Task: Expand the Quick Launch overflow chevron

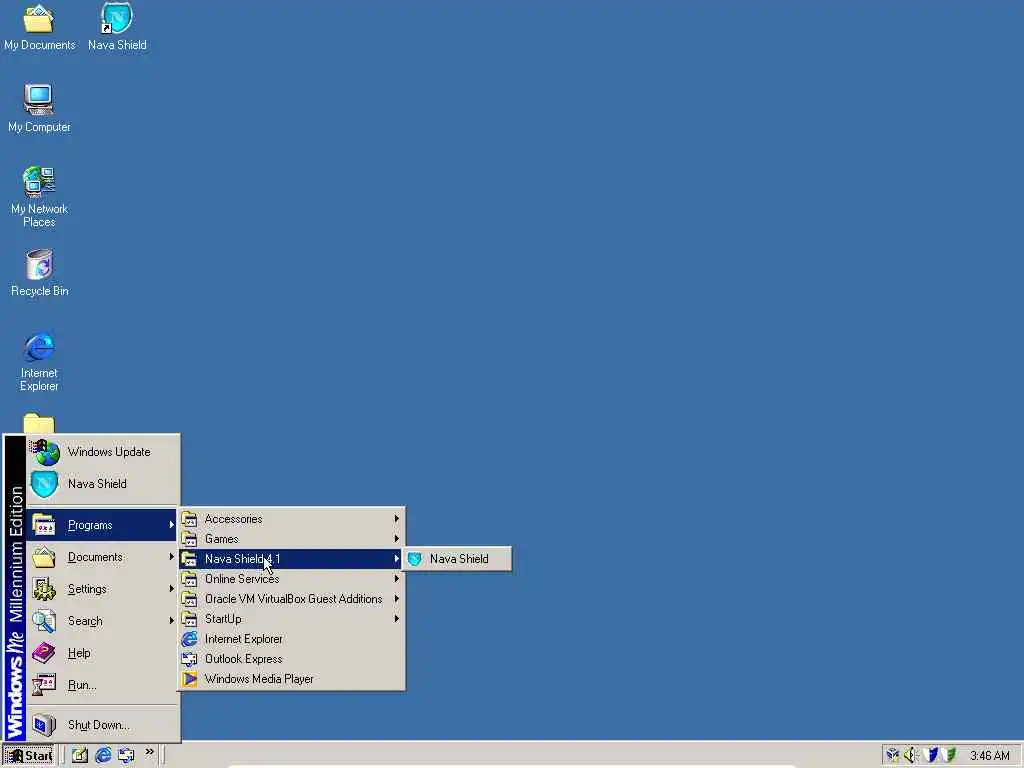Action: pos(150,752)
